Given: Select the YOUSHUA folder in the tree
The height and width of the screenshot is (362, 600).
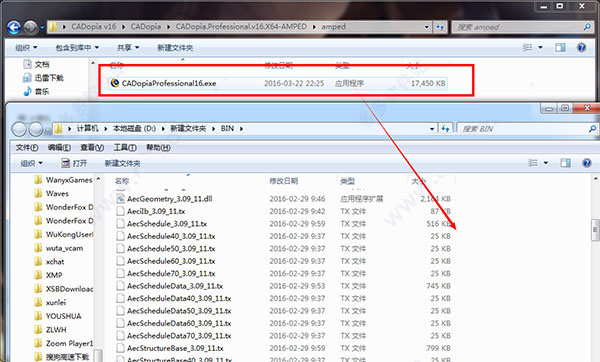Looking at the screenshot, I should [57, 316].
